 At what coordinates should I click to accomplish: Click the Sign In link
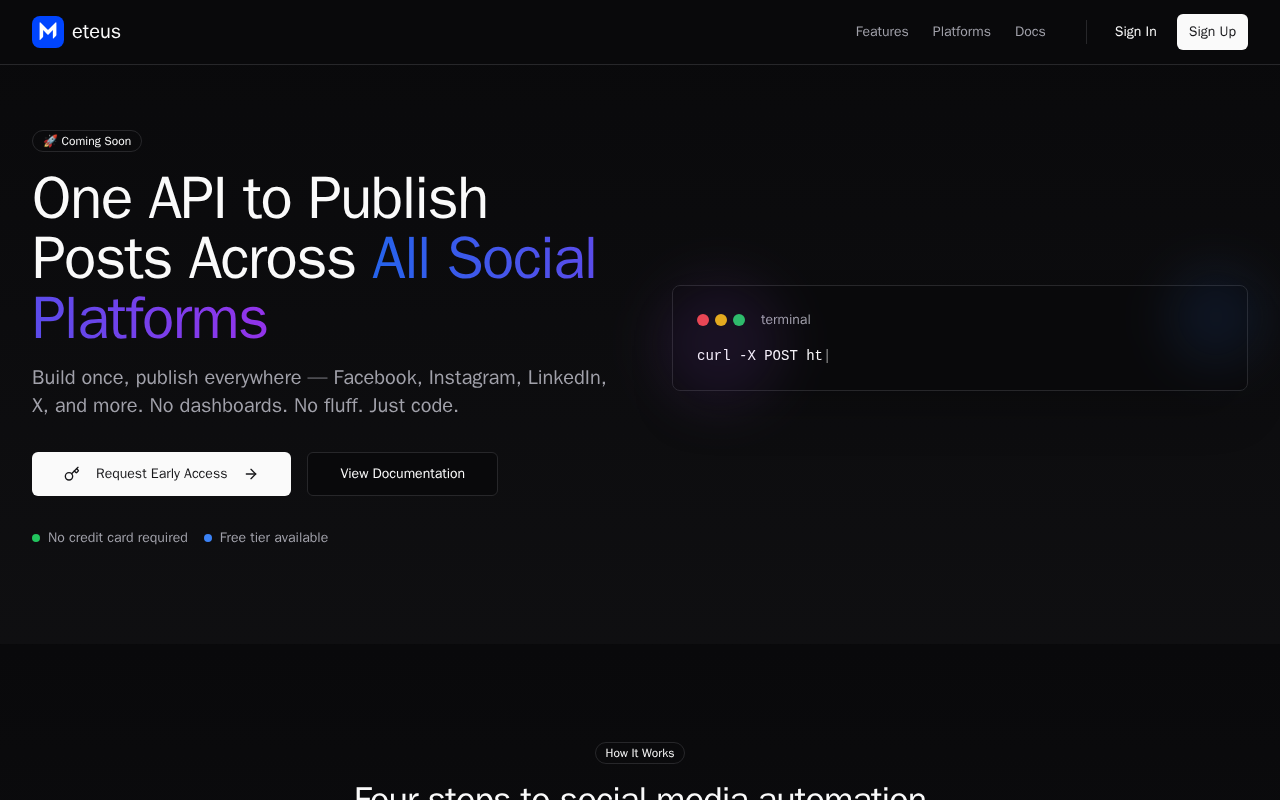(x=1136, y=32)
